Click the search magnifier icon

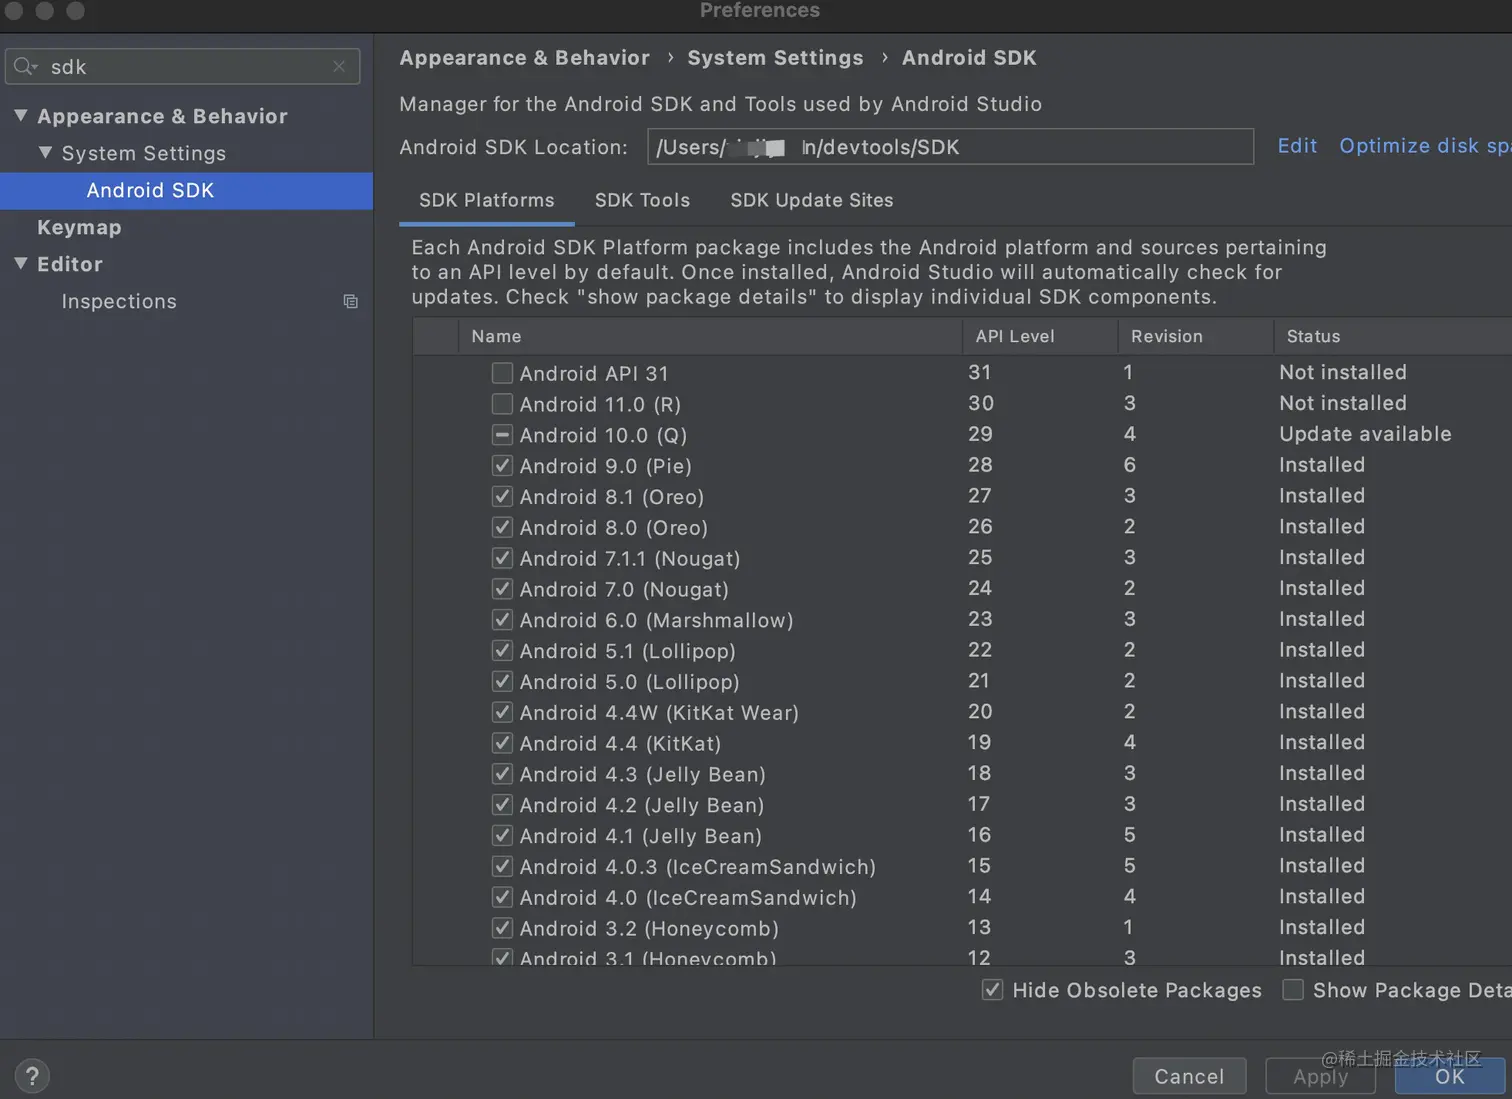25,67
